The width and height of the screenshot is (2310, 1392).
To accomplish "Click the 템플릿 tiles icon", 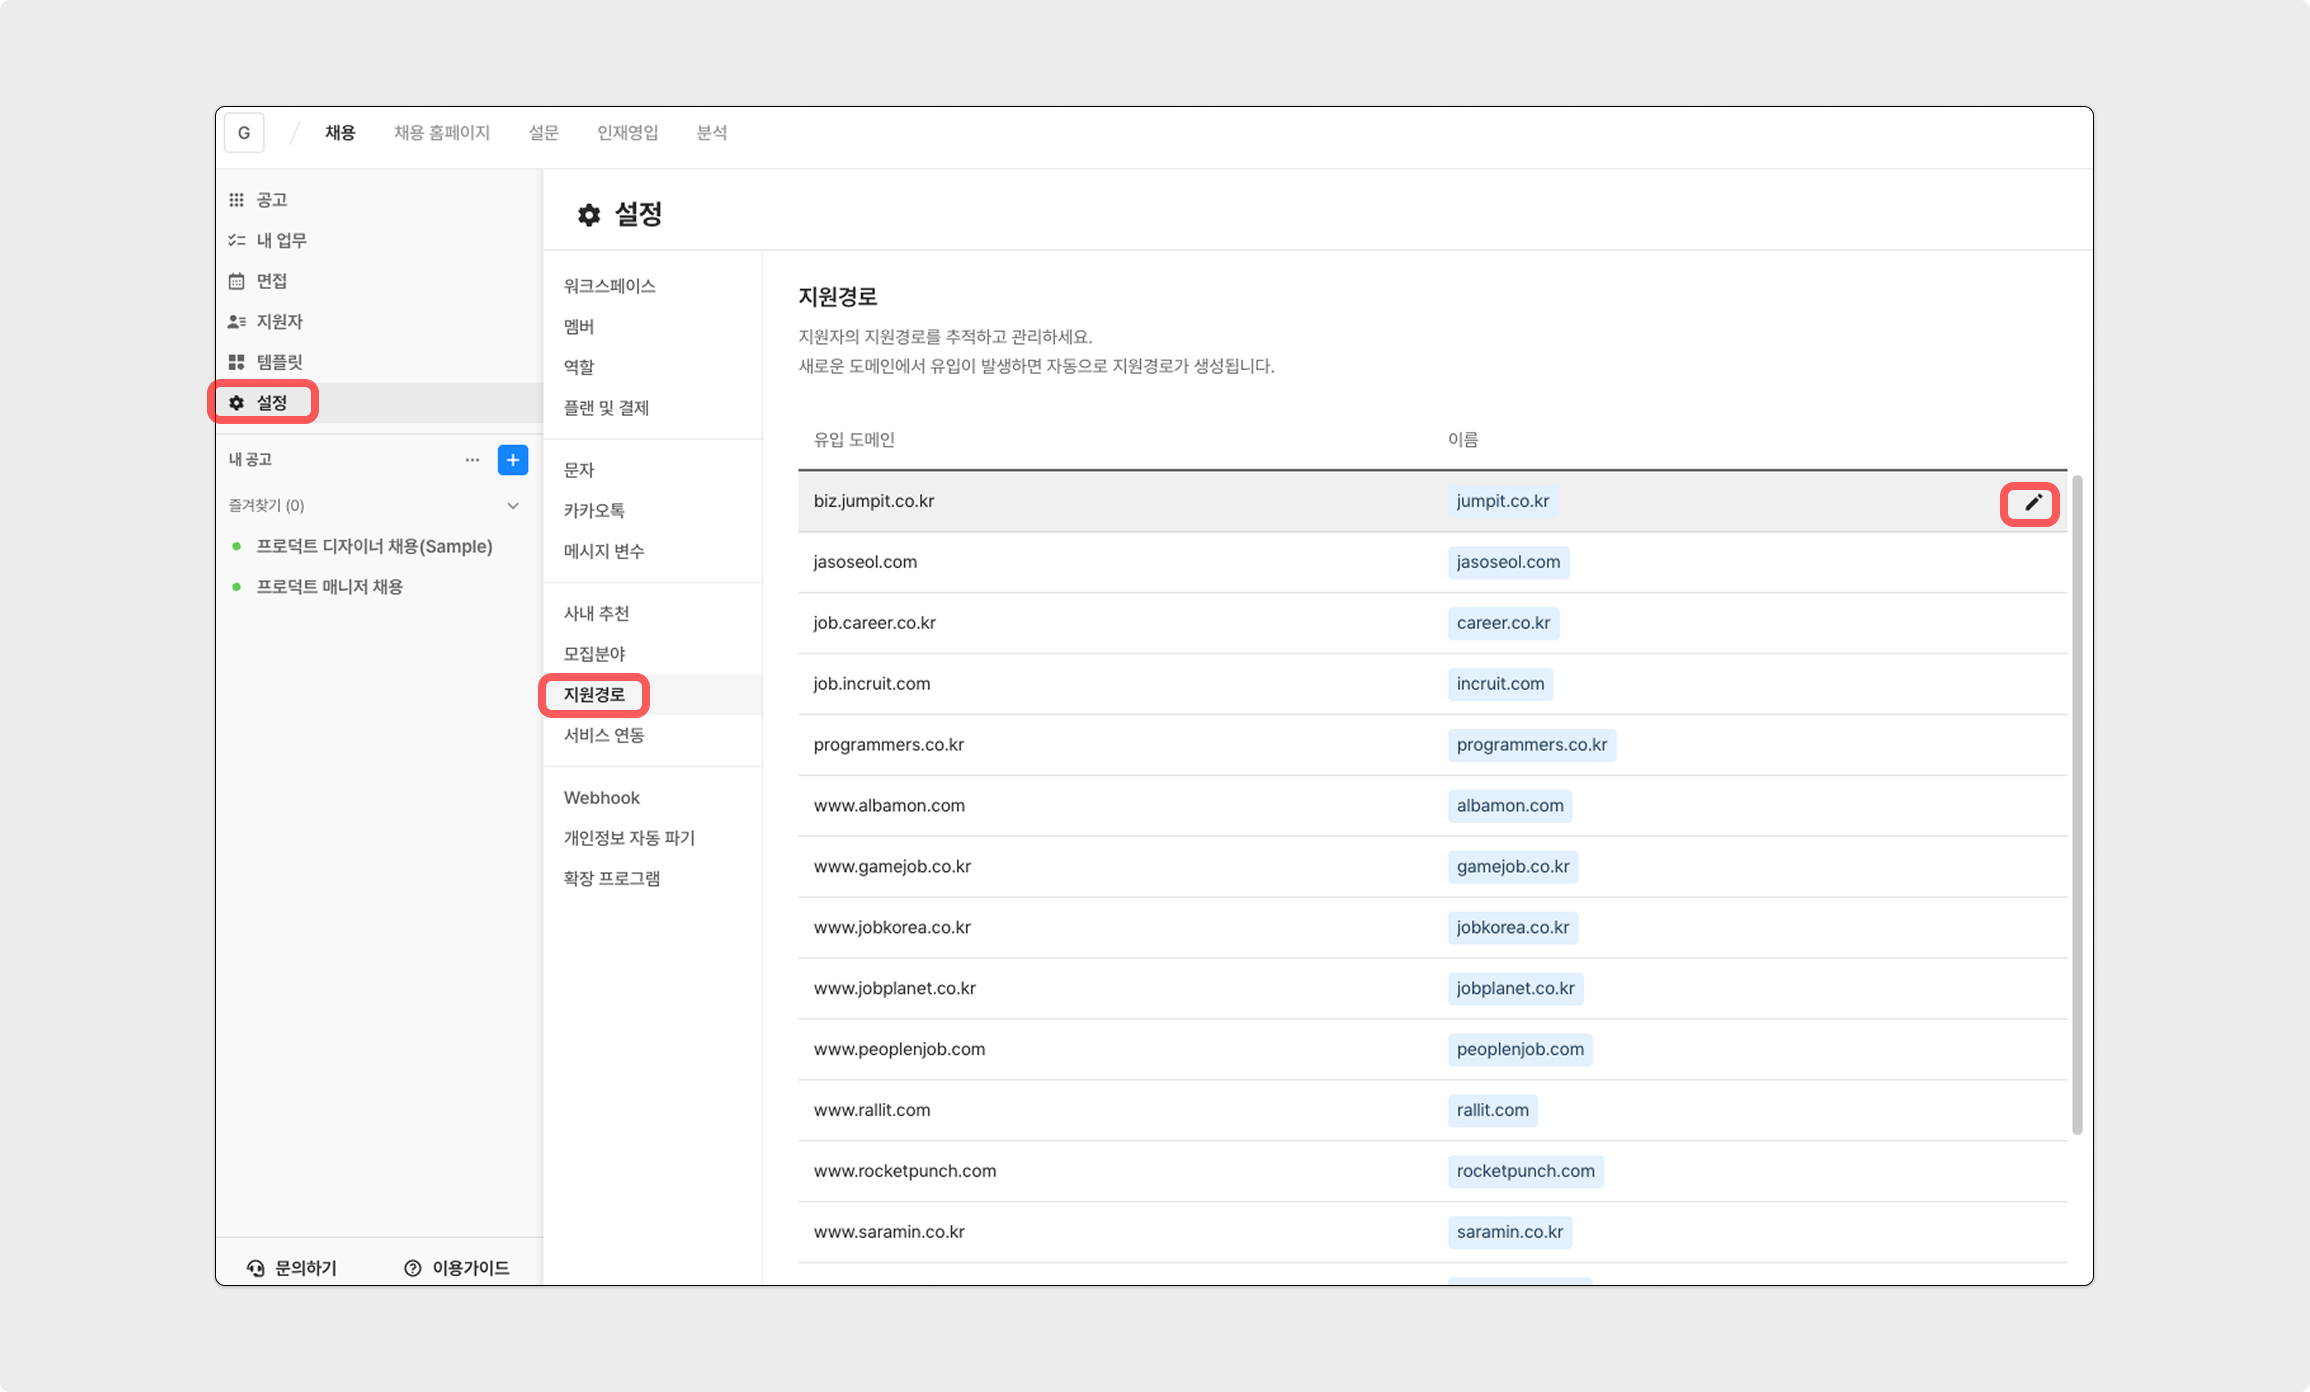I will coord(236,362).
